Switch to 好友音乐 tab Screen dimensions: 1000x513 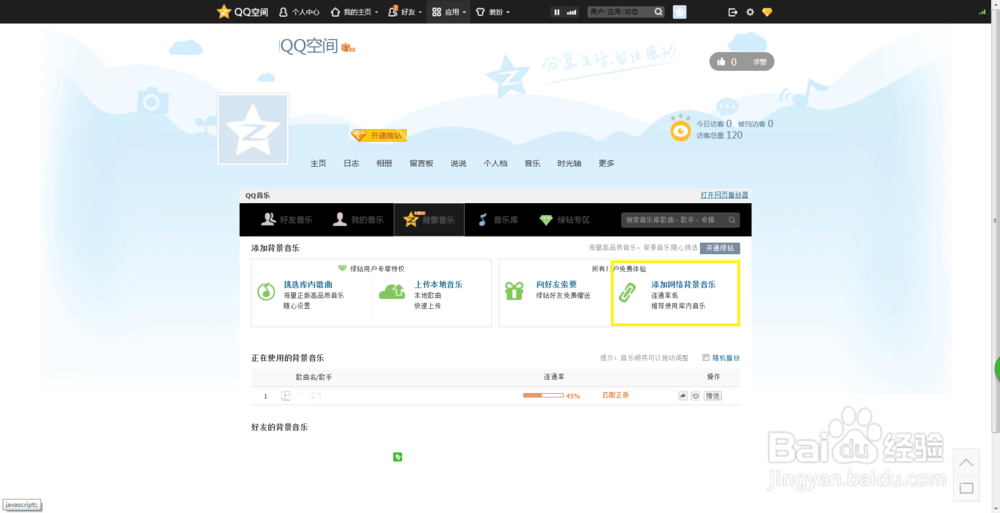pos(287,219)
